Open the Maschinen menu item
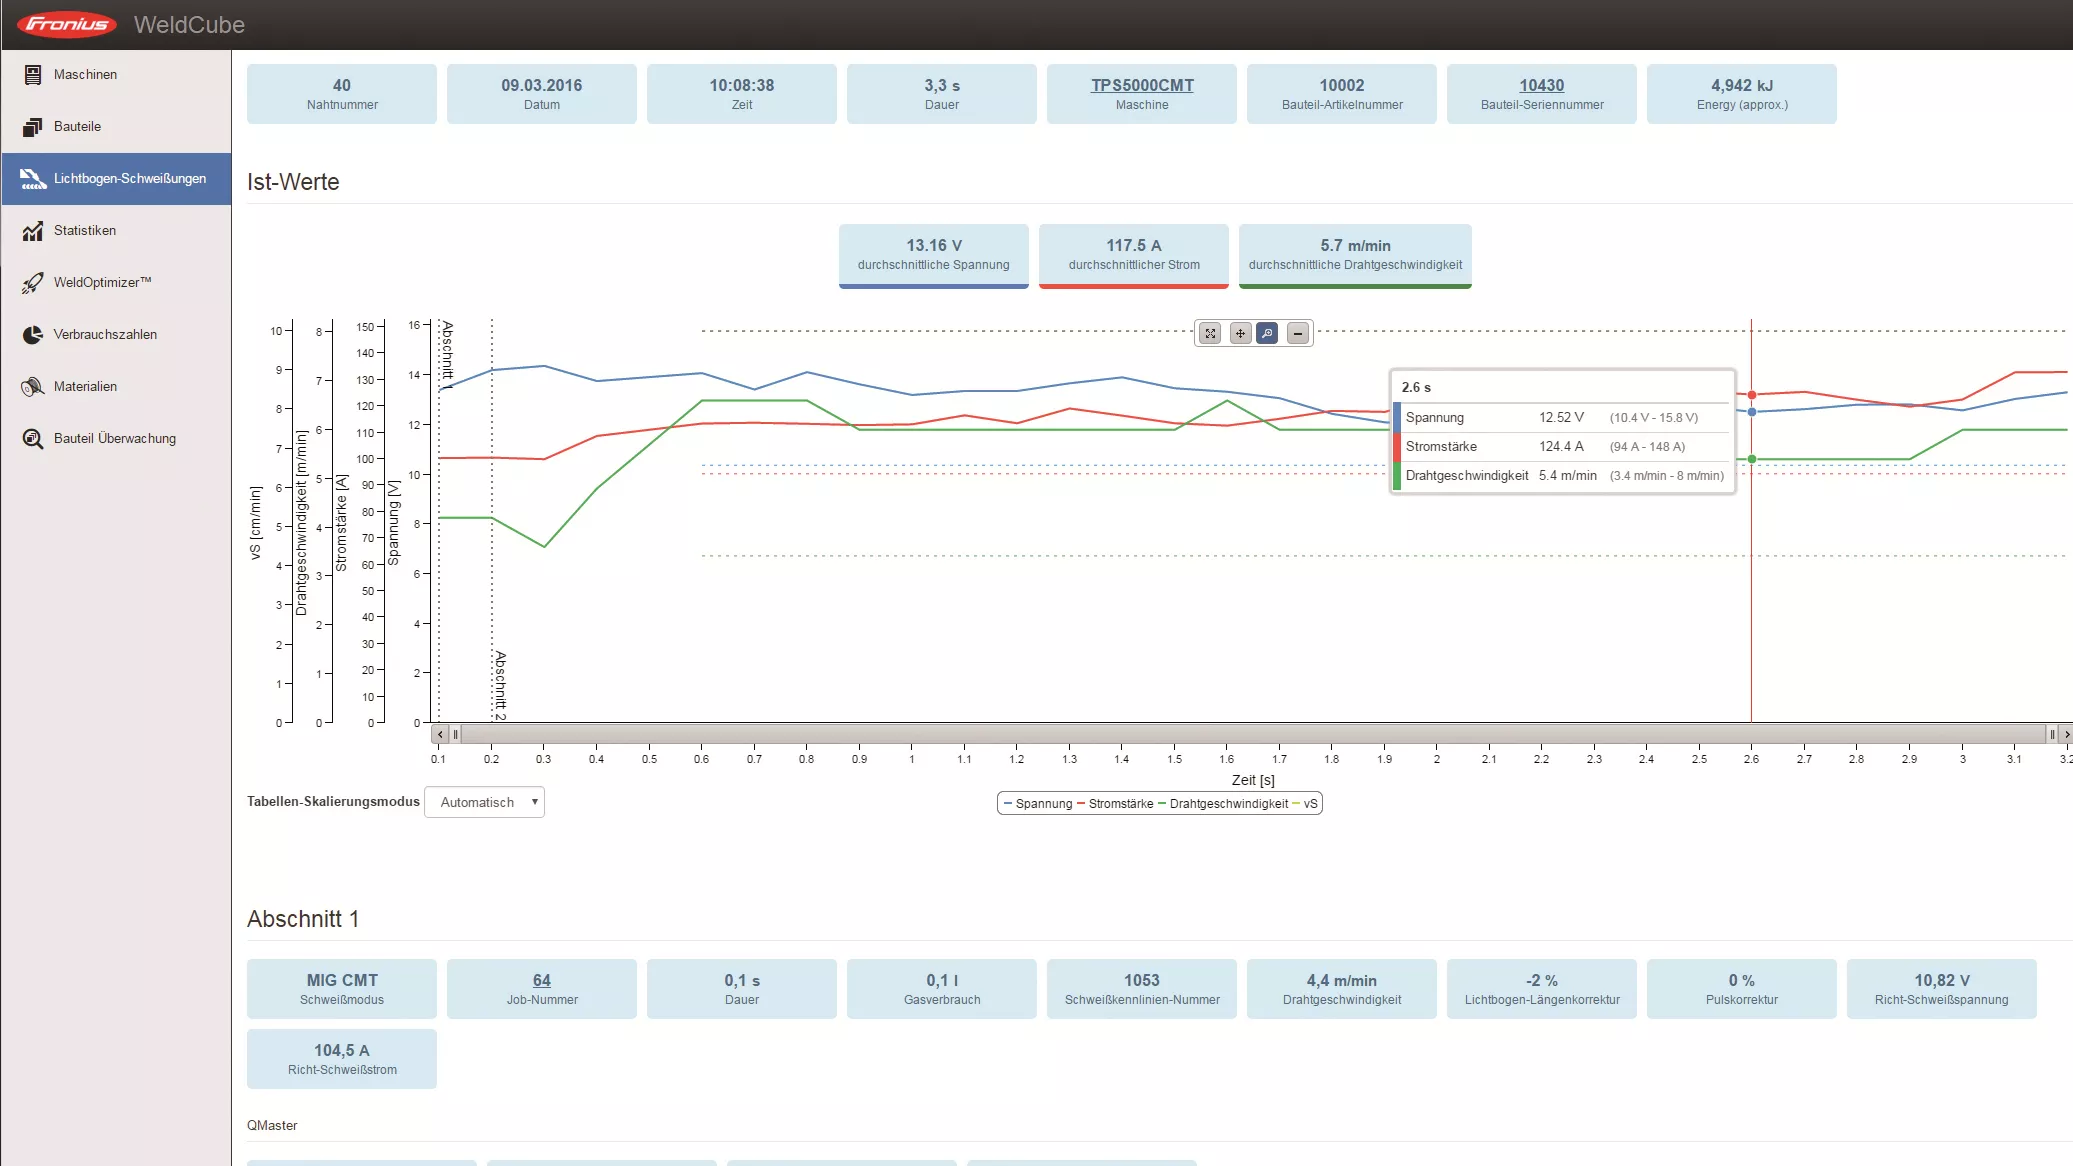 click(116, 75)
